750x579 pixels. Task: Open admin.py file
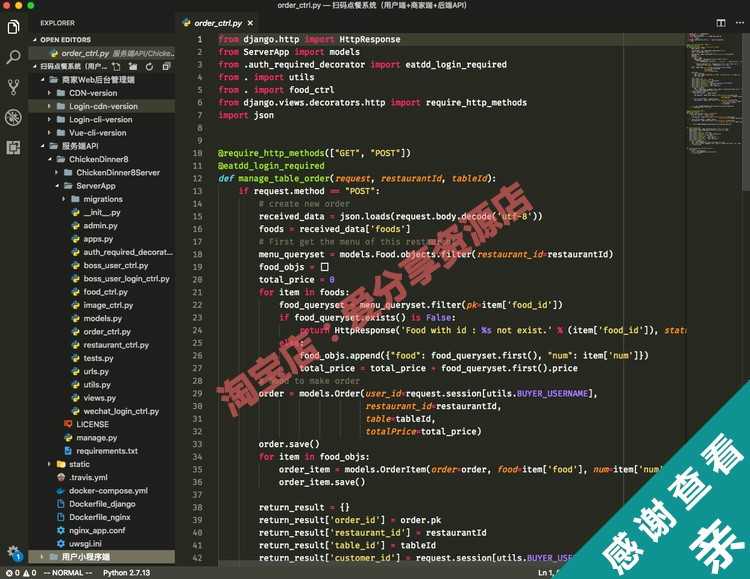(102, 225)
